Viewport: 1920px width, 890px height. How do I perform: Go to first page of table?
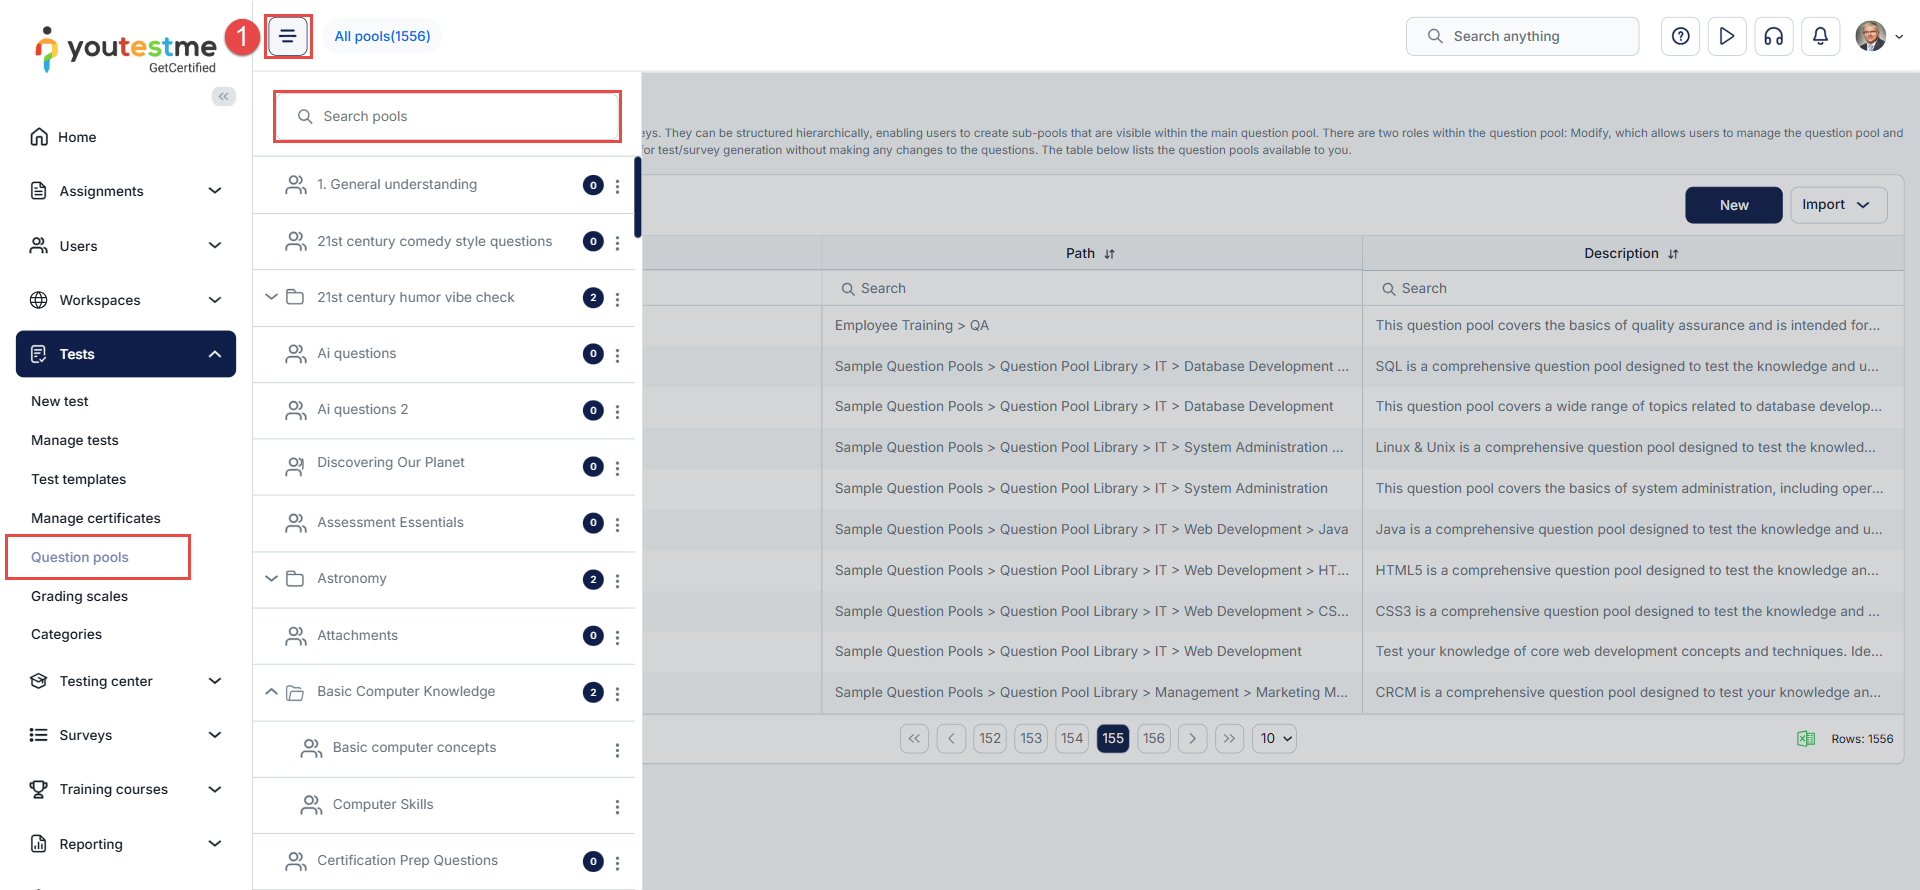915,739
